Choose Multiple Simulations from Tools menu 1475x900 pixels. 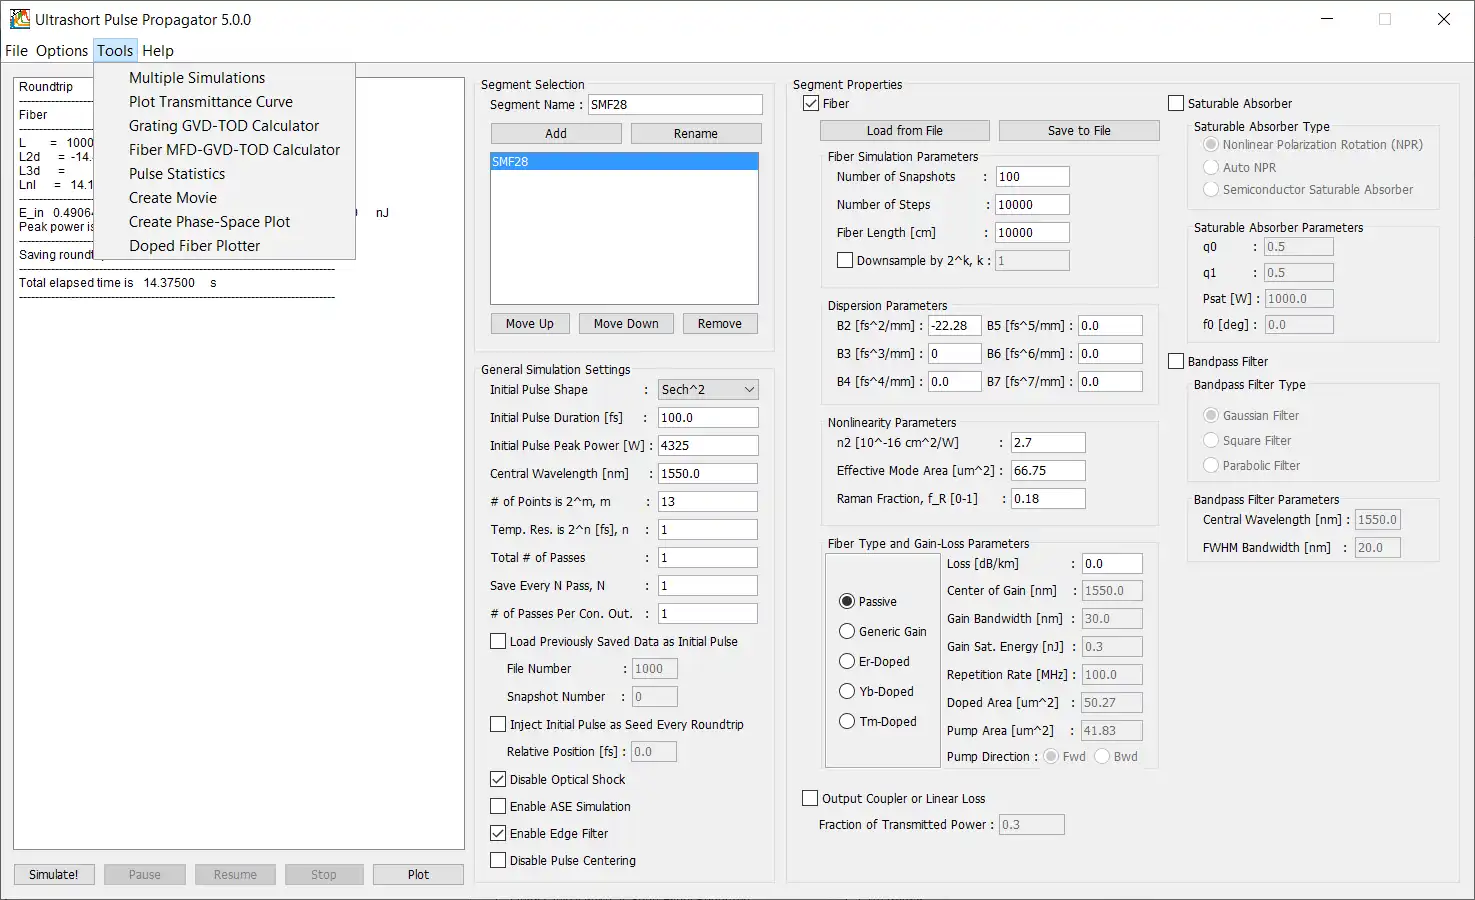pos(224,78)
